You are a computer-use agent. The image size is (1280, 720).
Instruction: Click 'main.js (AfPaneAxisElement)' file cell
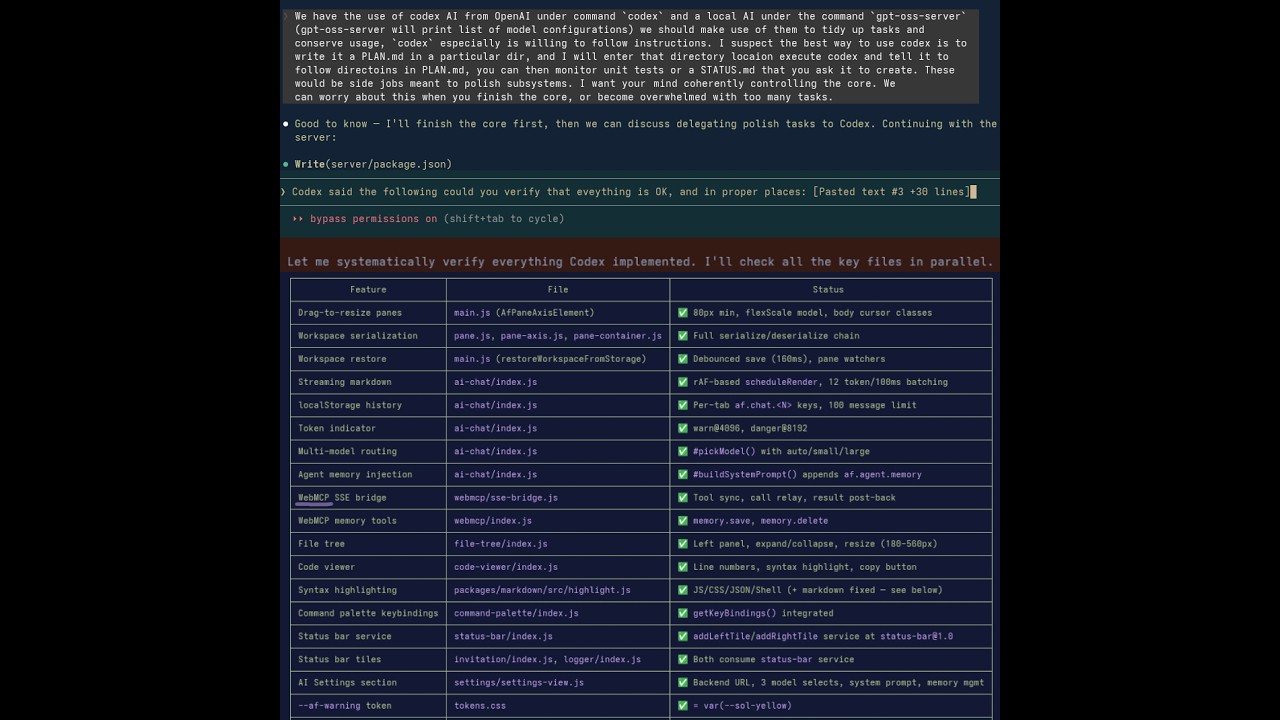click(x=558, y=312)
